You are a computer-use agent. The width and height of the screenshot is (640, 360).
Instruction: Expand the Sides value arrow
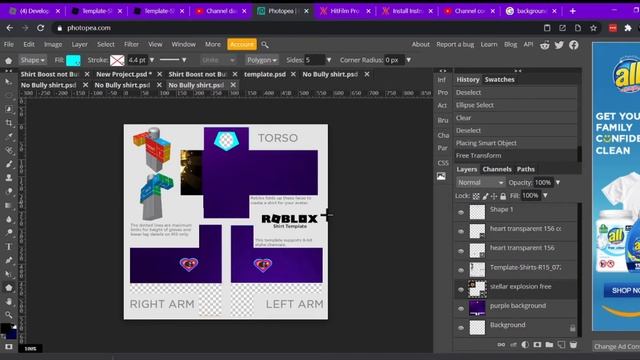coord(329,60)
